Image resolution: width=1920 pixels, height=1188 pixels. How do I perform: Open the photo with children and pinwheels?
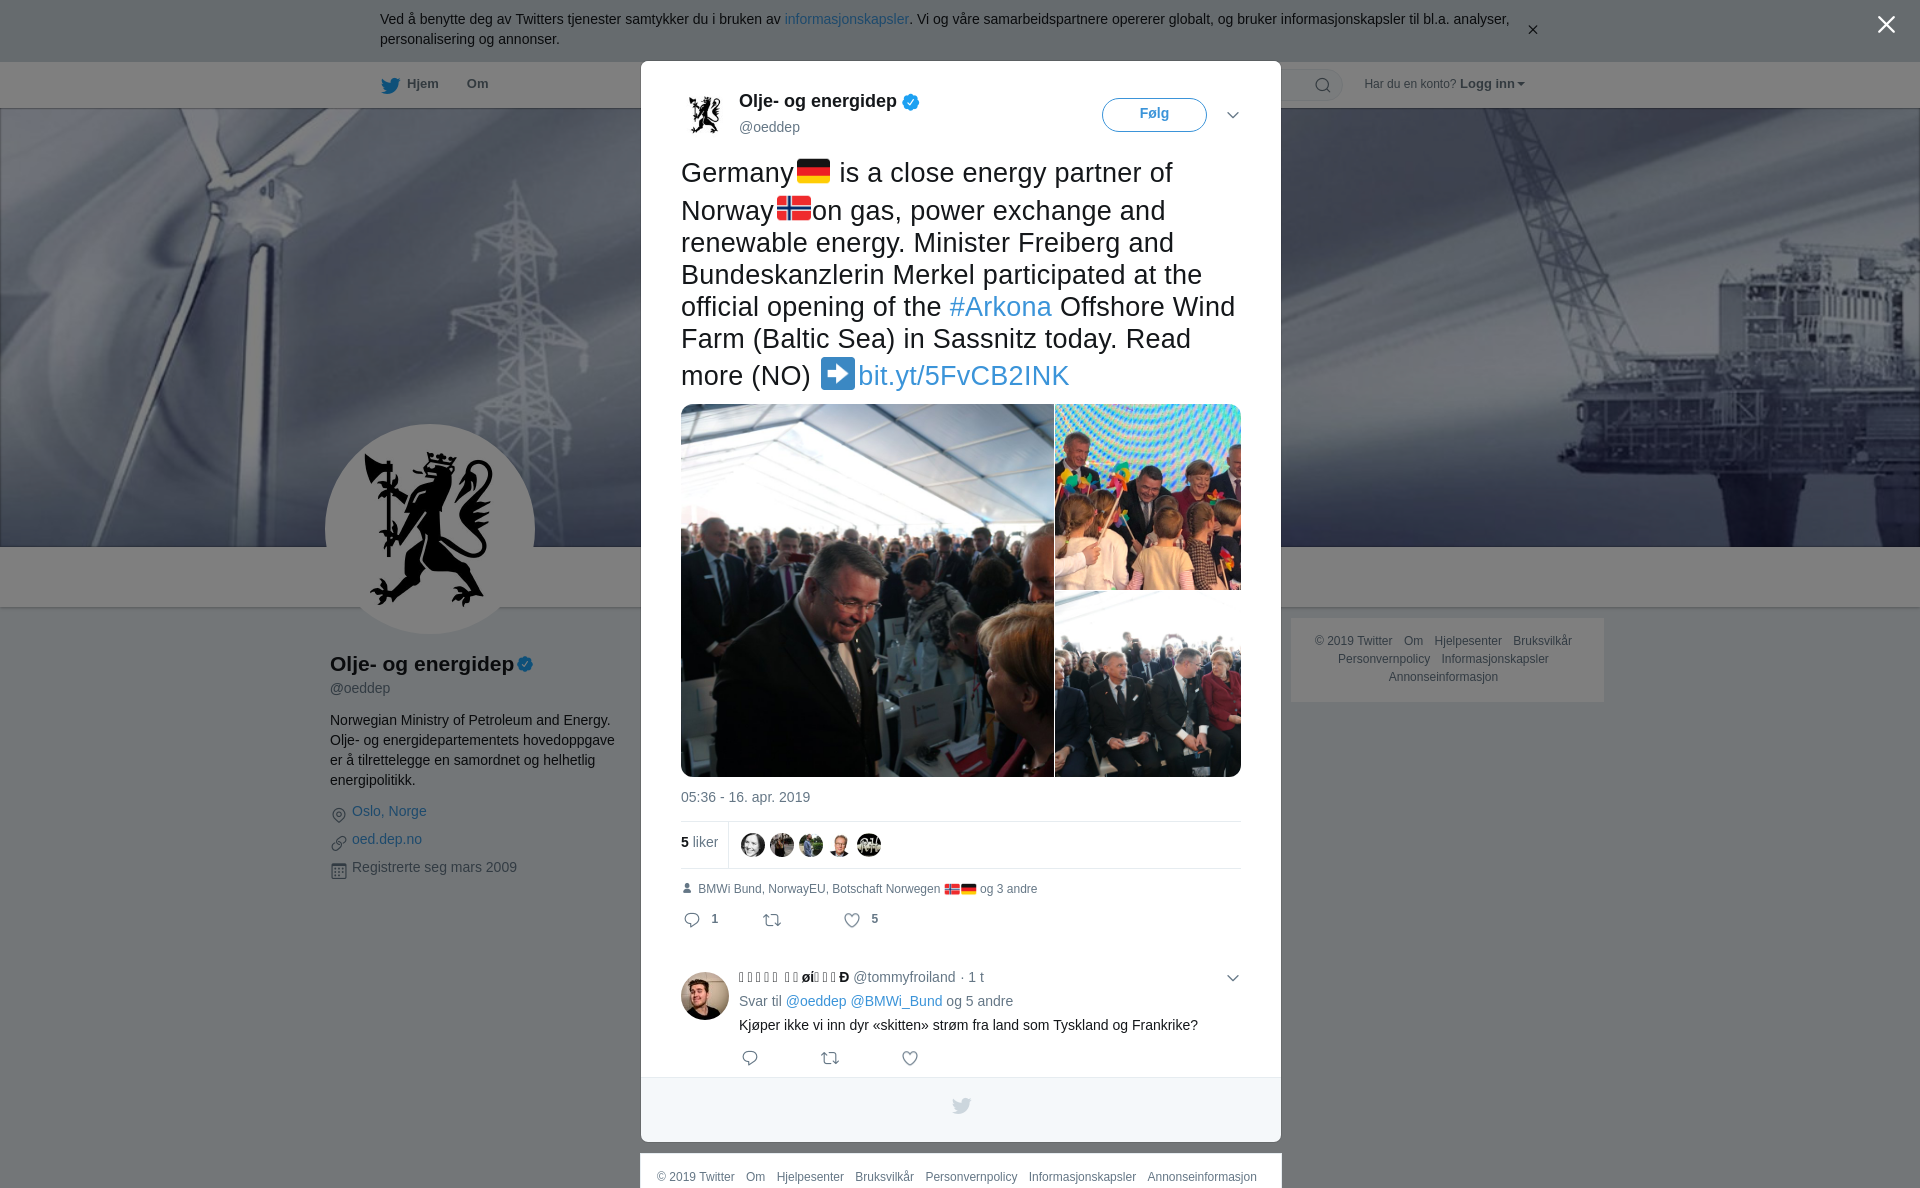[1148, 497]
